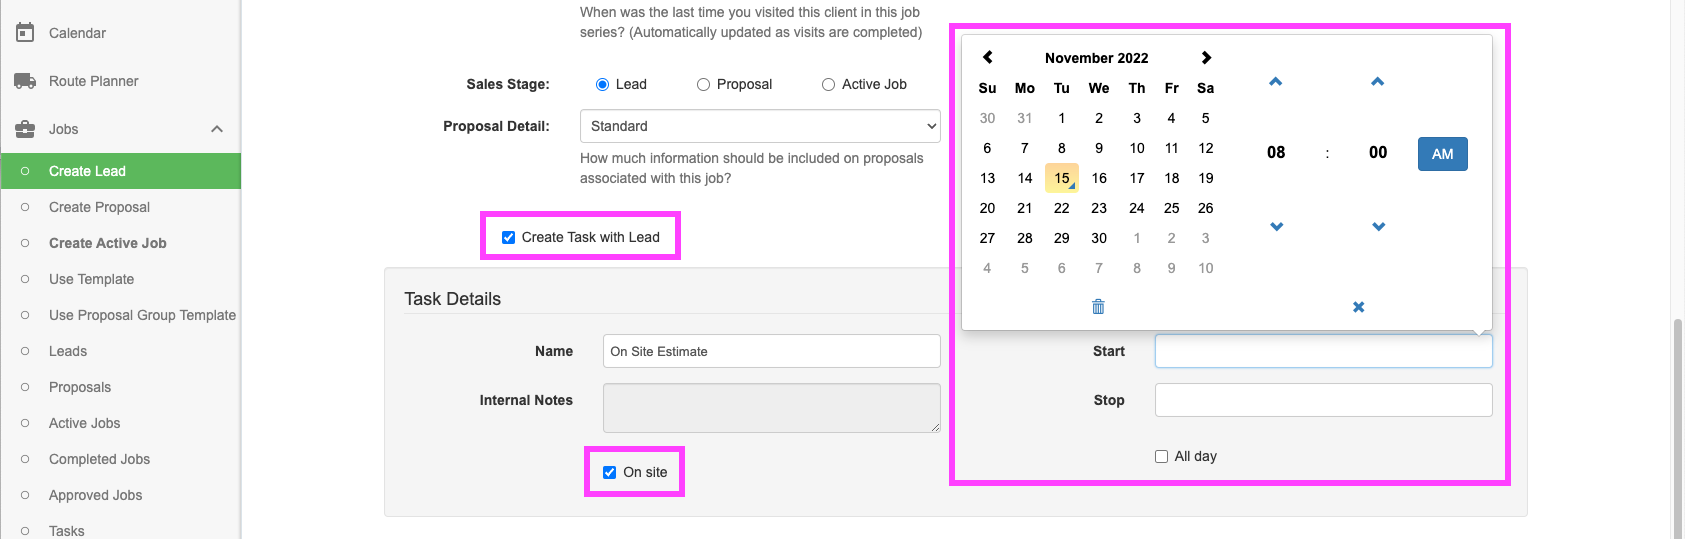Increment hour with up chevron
1685x539 pixels.
click(x=1276, y=82)
